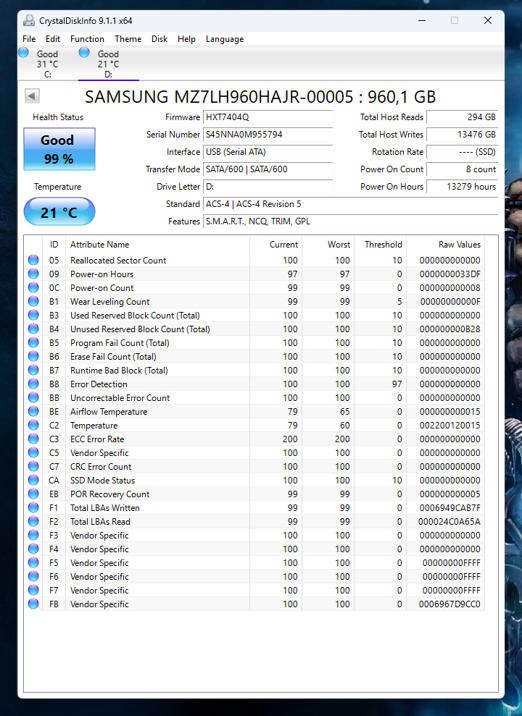This screenshot has width=522, height=716.
Task: Click the previous disk arrow button
Action: [32, 96]
